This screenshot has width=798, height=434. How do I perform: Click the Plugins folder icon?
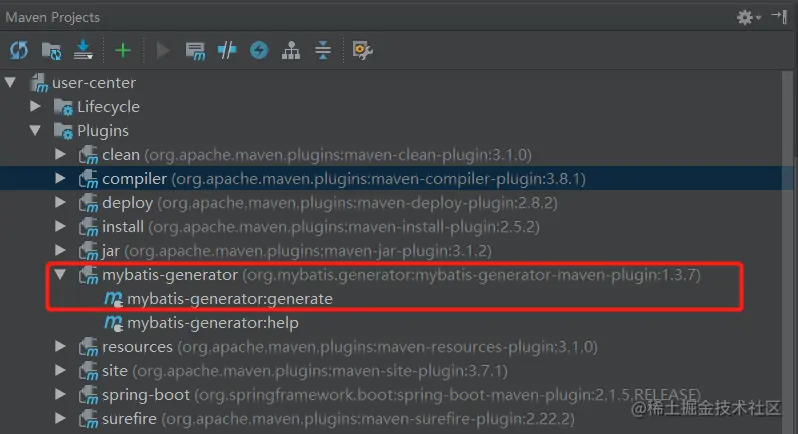[64, 131]
